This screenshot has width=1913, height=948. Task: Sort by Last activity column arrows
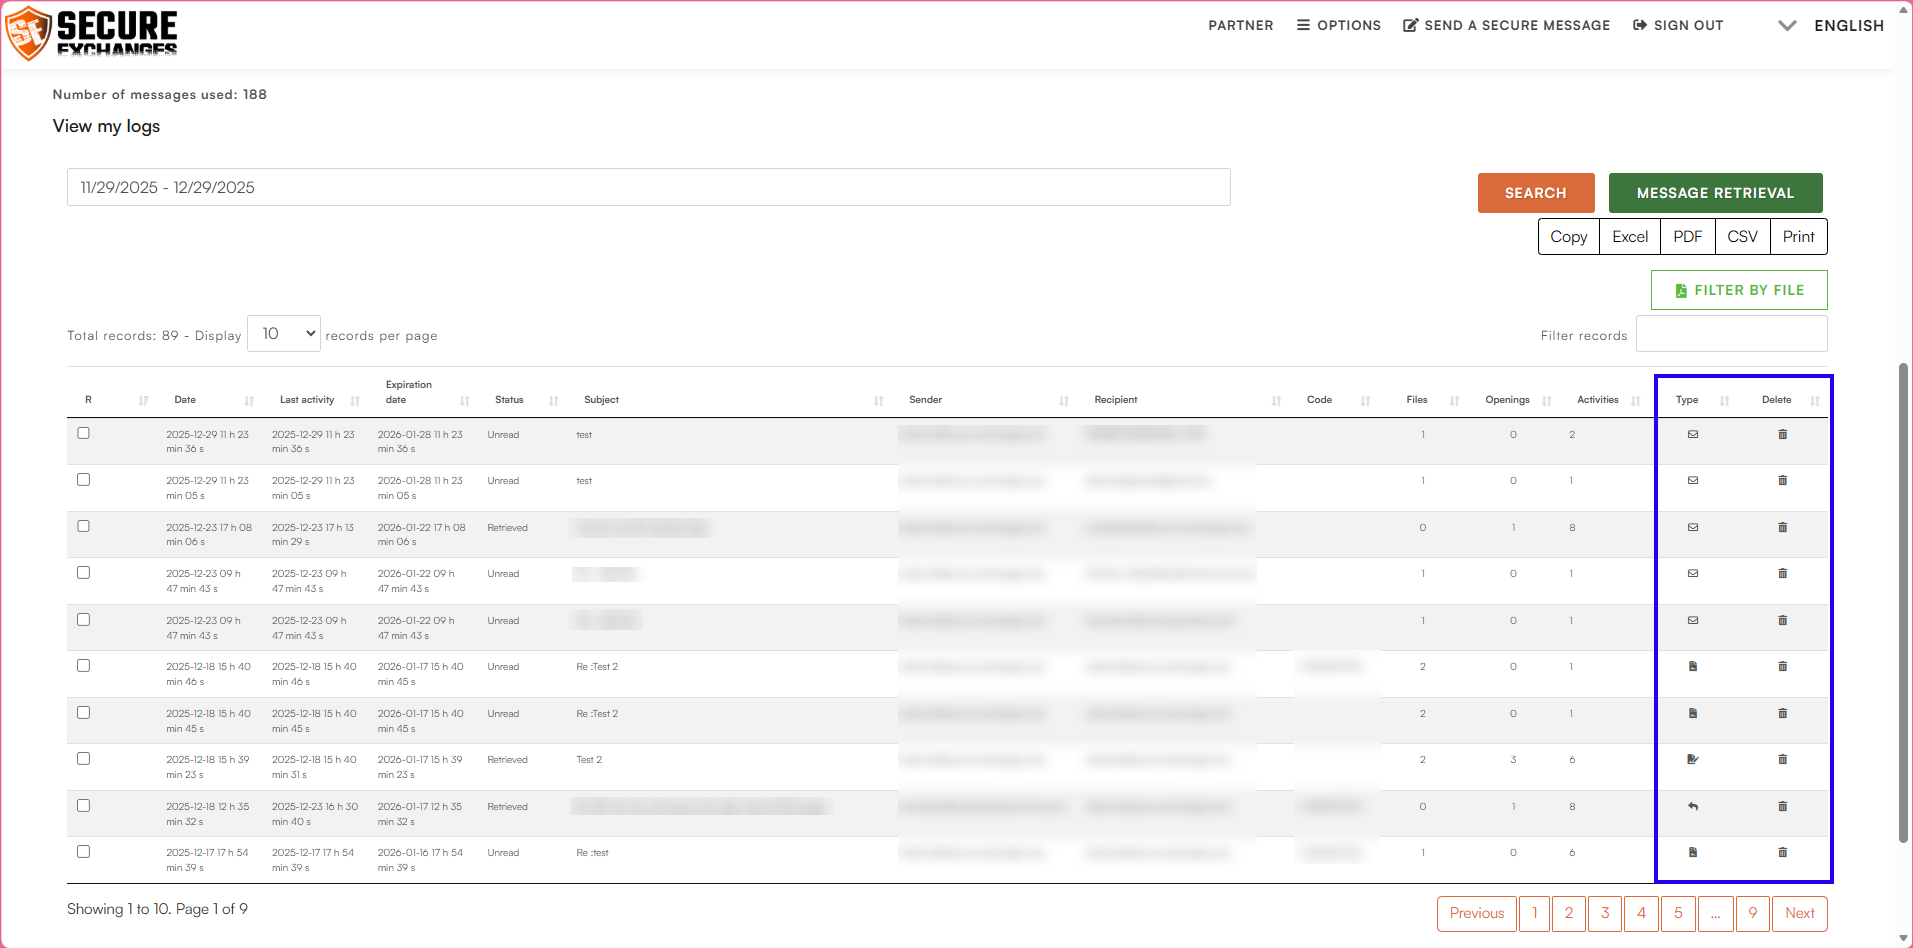[355, 401]
